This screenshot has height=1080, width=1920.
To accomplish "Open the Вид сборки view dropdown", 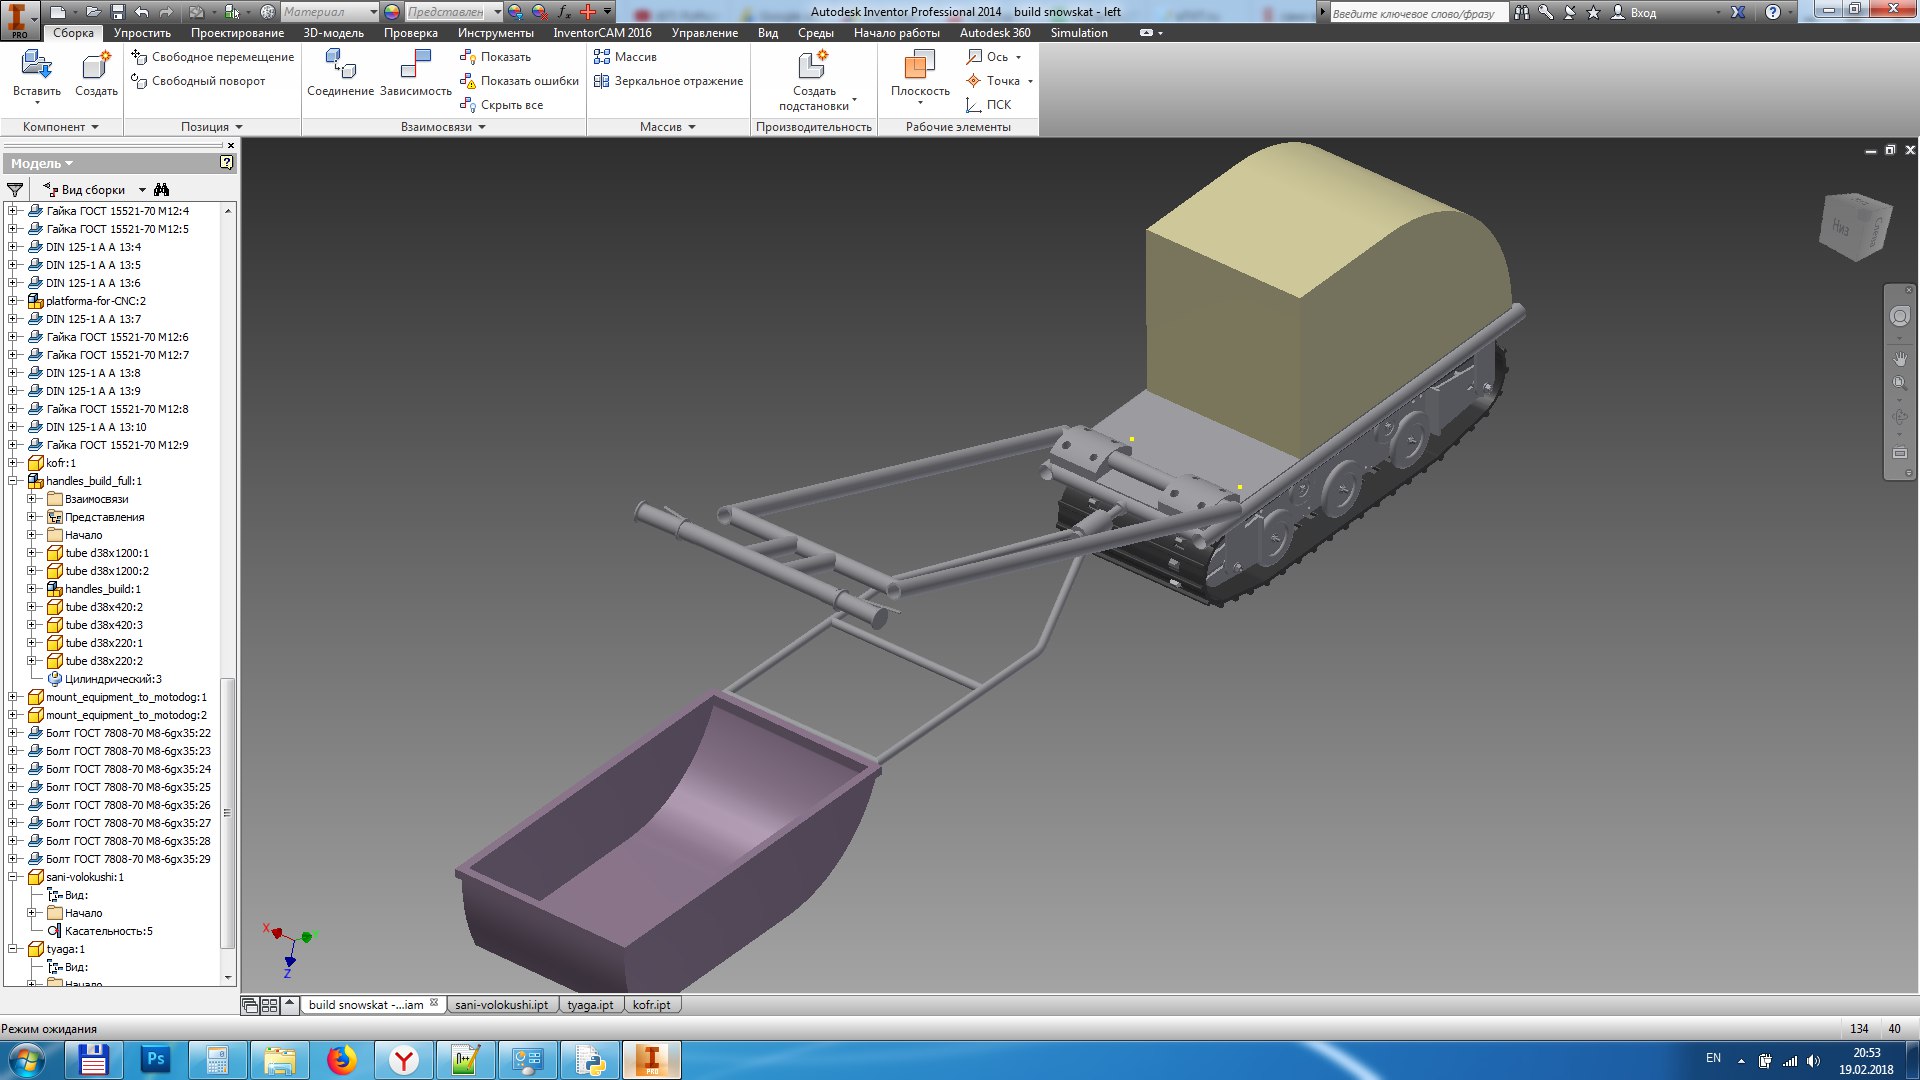I will 142,189.
